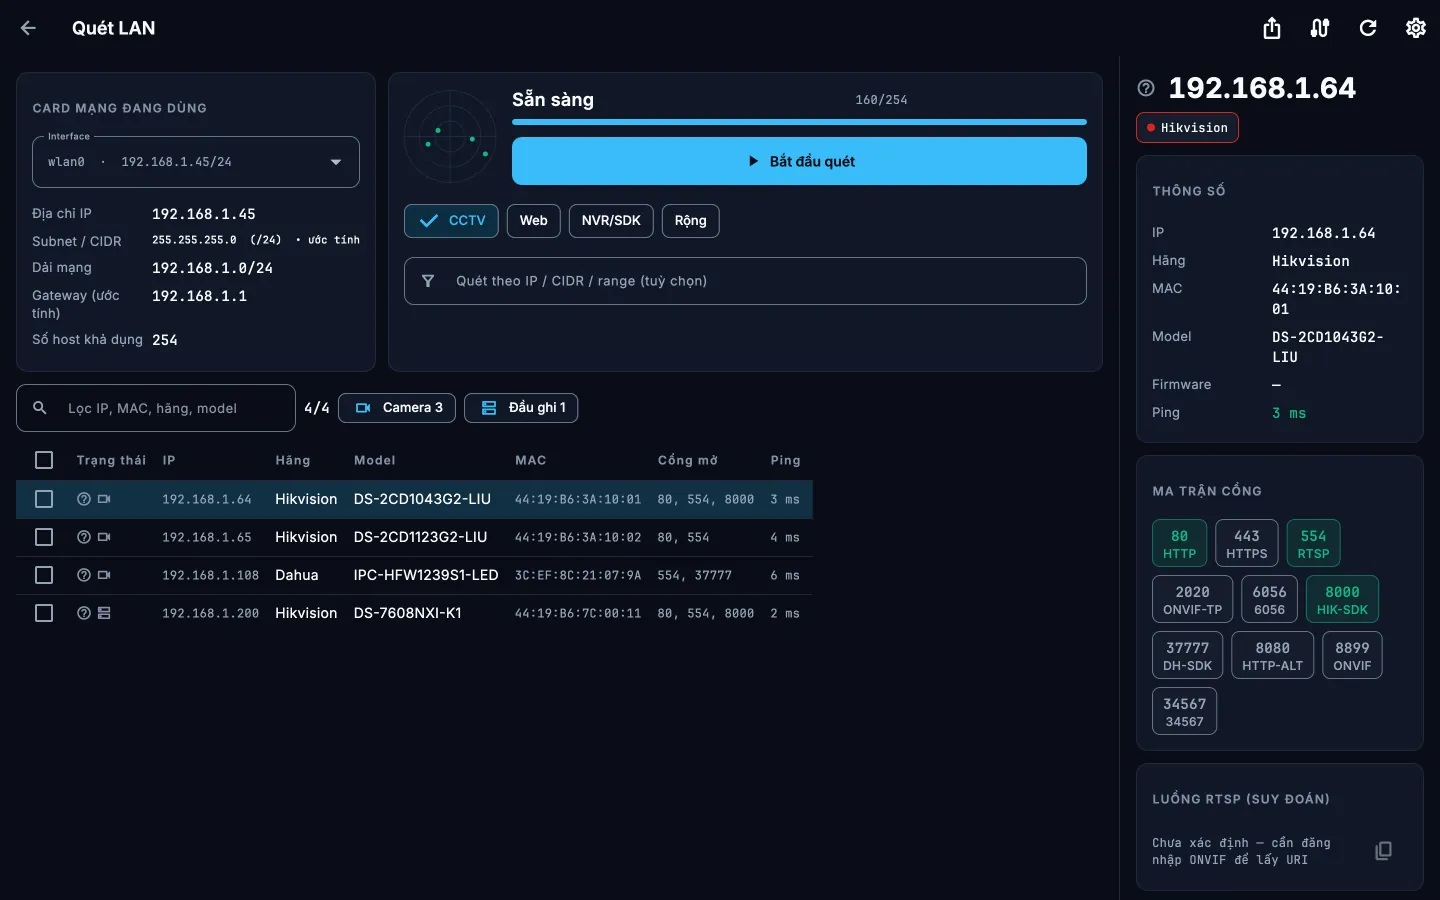Image resolution: width=1440 pixels, height=900 pixels.
Task: Focus the Quét theo IP / CIDR field
Action: tap(745, 281)
